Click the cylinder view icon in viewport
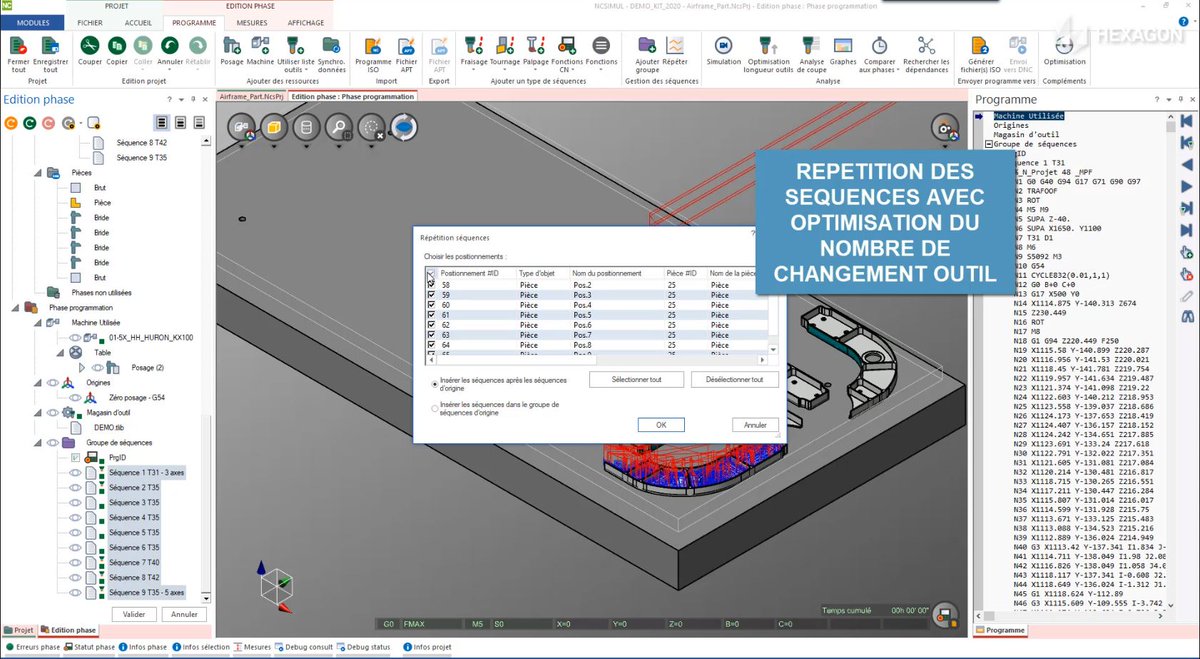1200x659 pixels. tap(306, 127)
